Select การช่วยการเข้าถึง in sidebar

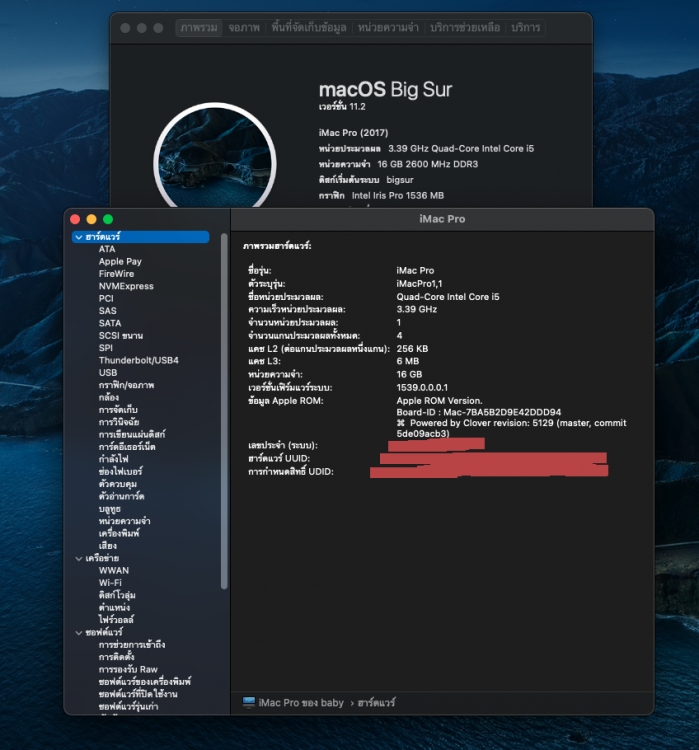coord(132,645)
